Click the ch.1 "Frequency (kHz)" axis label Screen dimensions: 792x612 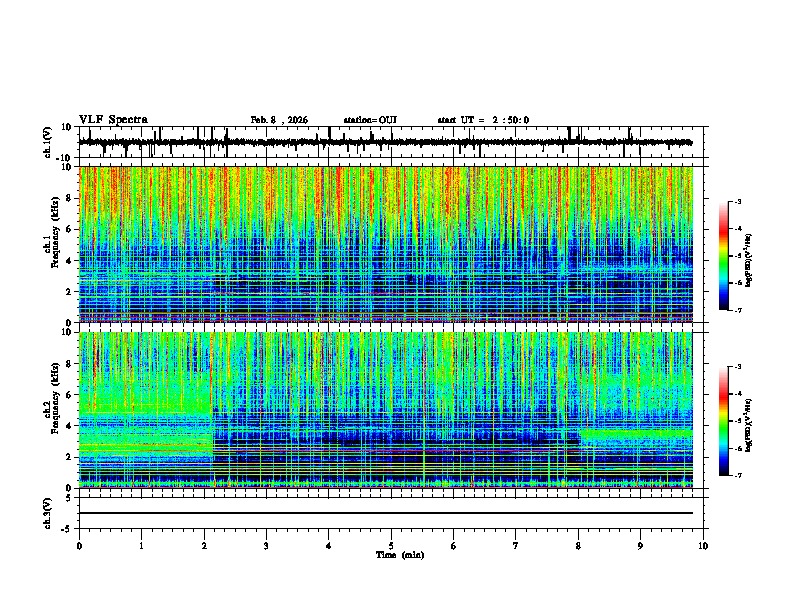coord(55,232)
